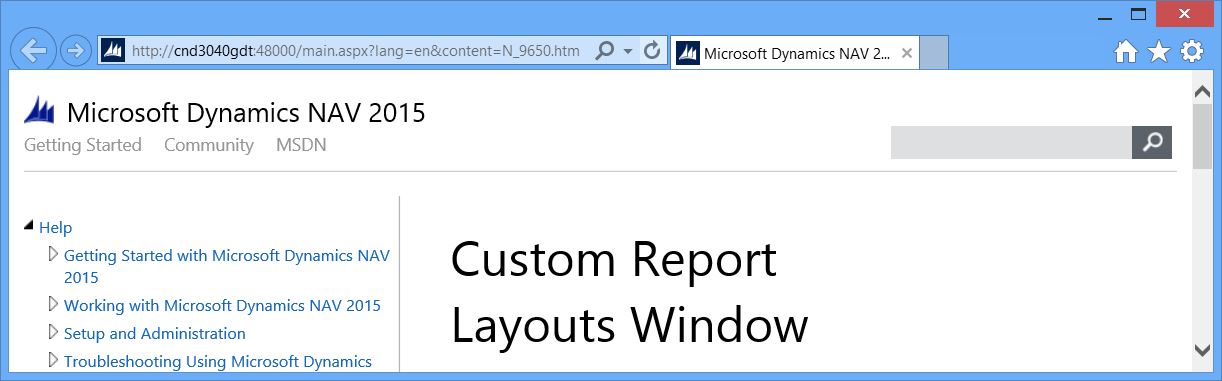Open Setup and Administration topic
This screenshot has height=381, width=1222.
click(155, 333)
